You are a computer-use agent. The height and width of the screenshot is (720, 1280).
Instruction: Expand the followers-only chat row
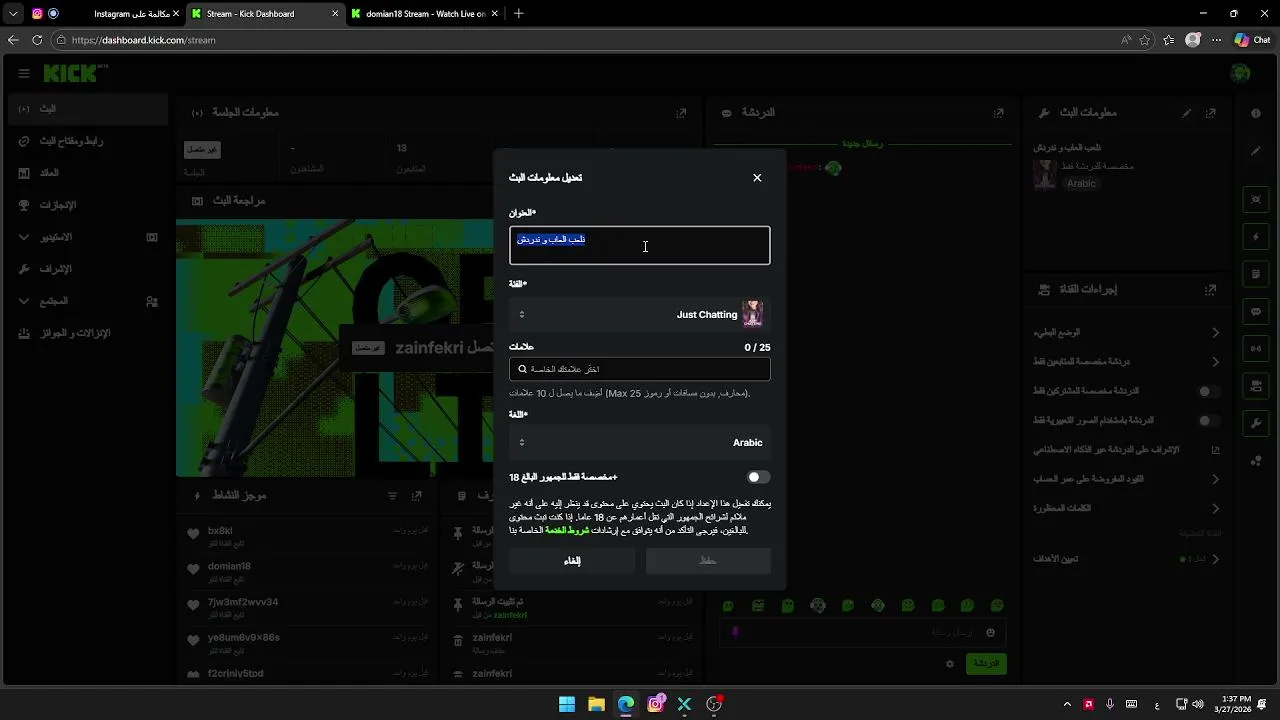pyautogui.click(x=1126, y=361)
